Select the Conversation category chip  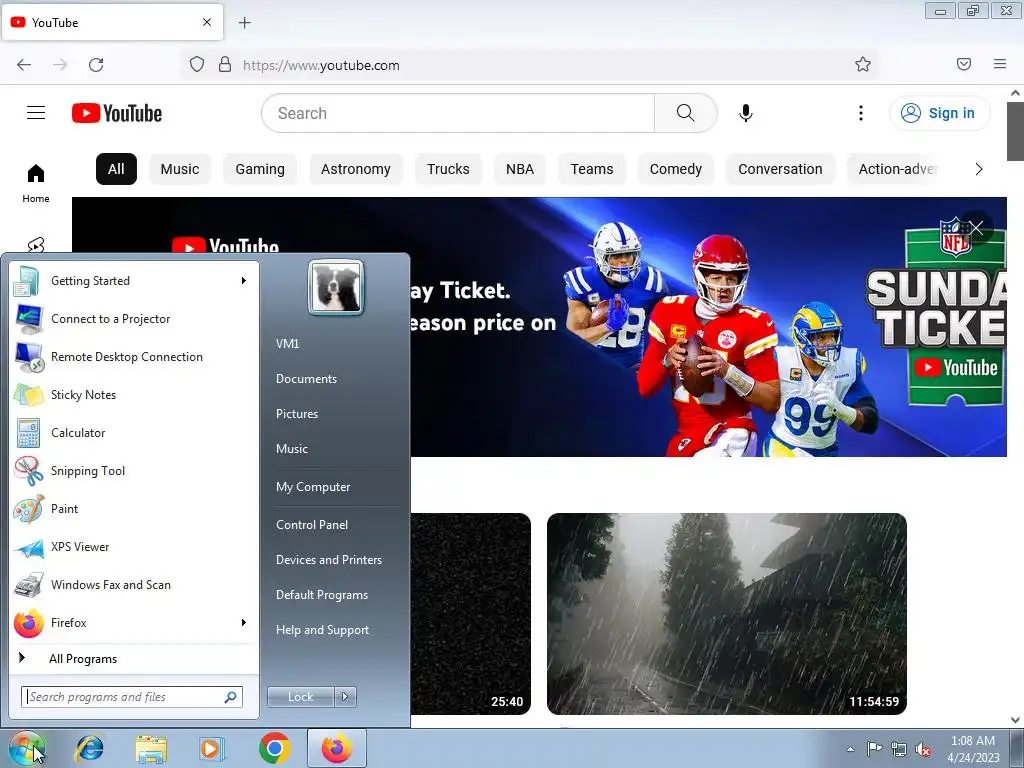point(780,169)
